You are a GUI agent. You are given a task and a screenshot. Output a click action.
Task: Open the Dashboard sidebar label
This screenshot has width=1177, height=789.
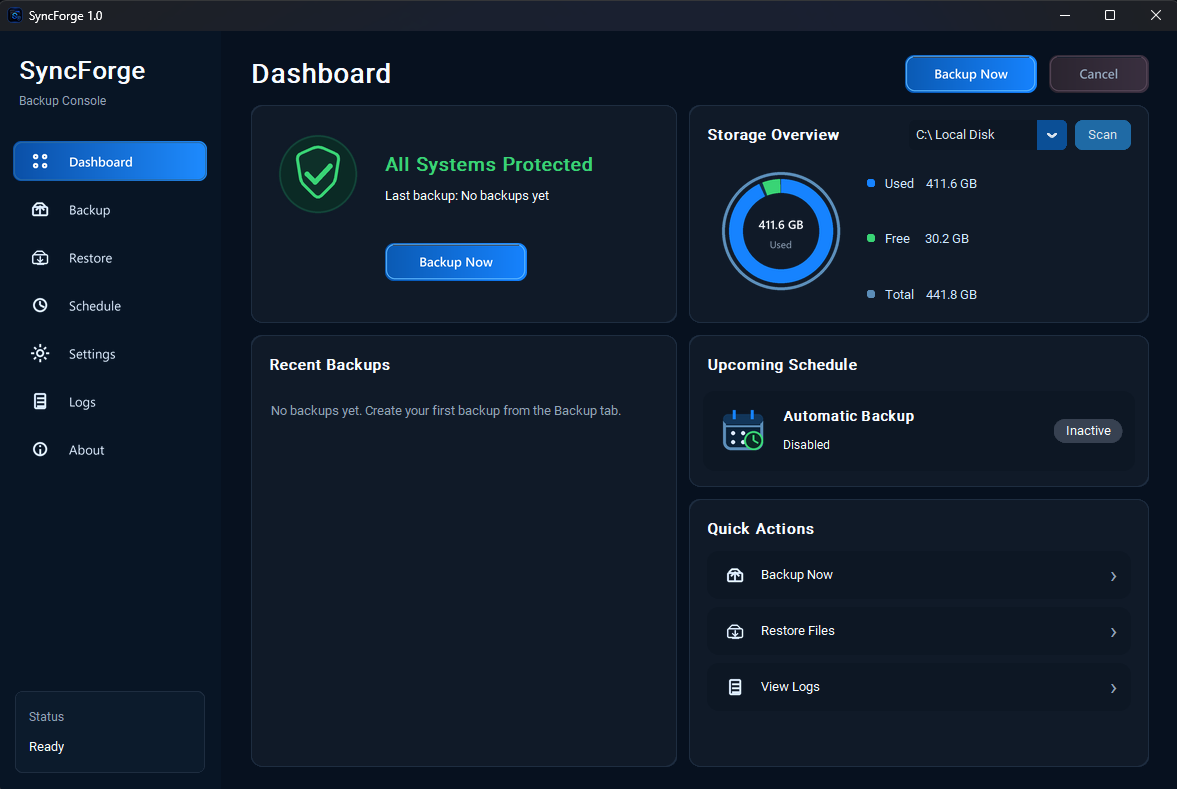[101, 162]
